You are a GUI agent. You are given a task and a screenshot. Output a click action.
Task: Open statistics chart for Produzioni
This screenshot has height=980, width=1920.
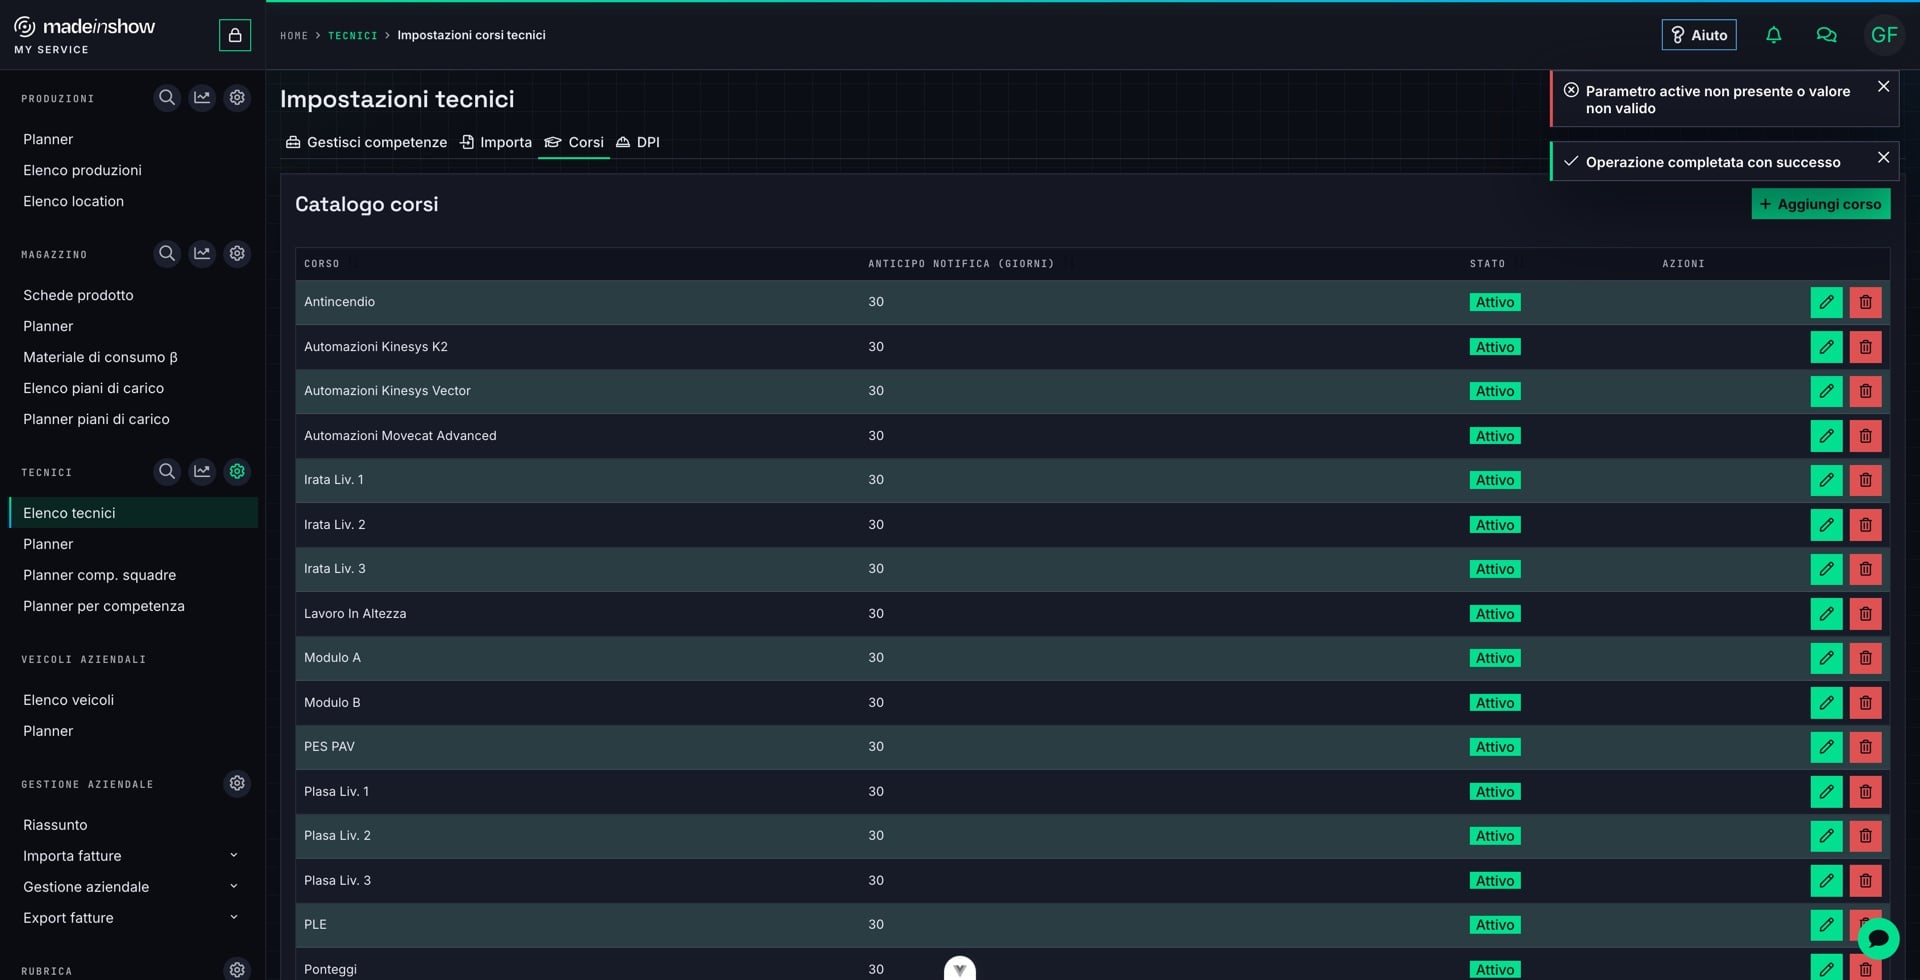pos(202,98)
